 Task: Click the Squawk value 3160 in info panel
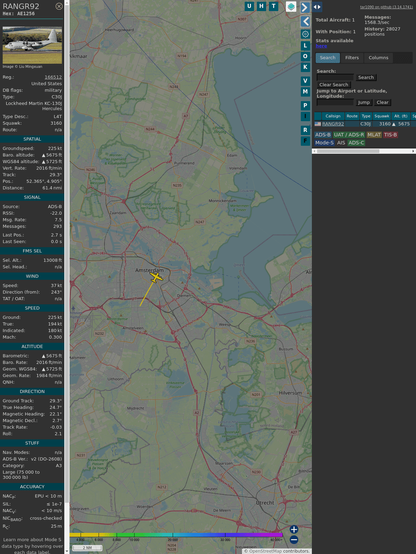coord(56,123)
